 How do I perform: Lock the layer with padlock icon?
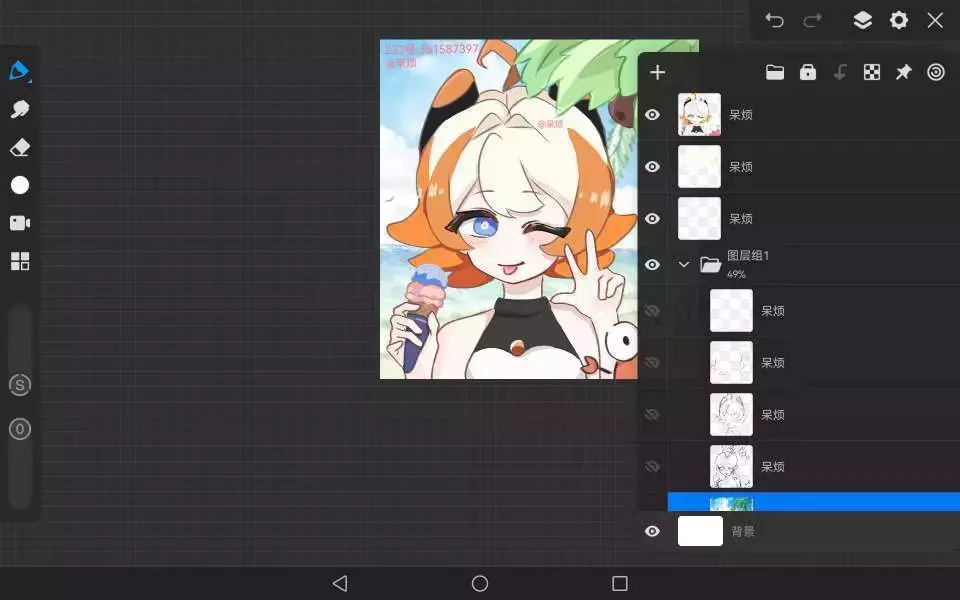[808, 72]
